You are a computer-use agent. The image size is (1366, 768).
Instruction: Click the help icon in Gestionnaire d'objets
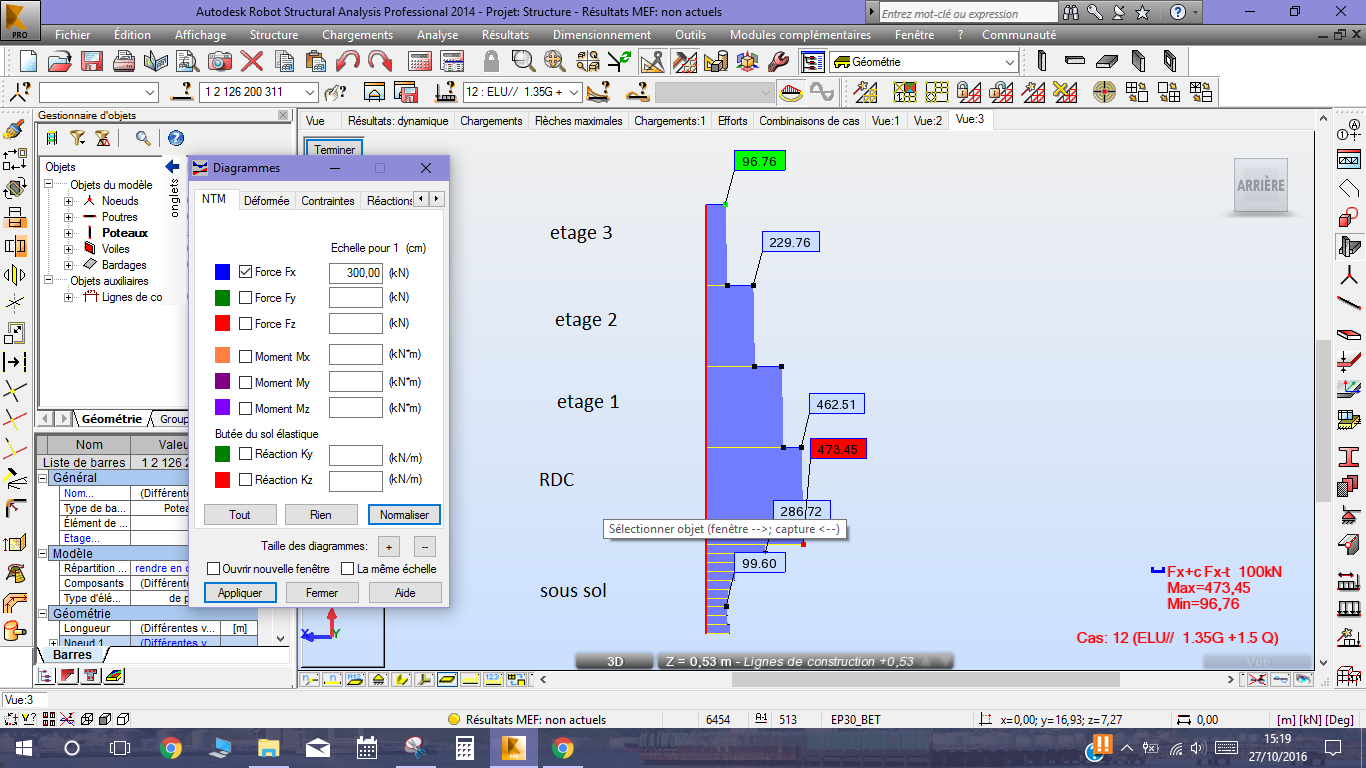click(176, 138)
